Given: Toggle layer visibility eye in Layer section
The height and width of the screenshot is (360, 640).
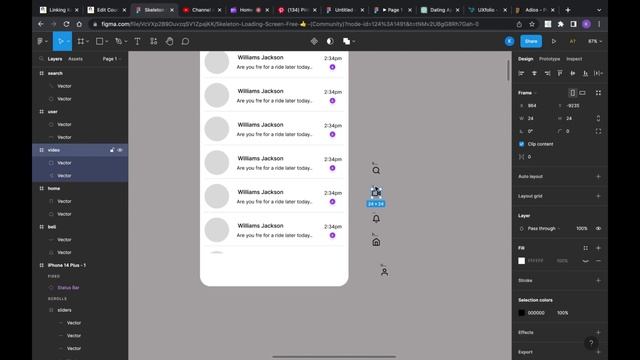Looking at the screenshot, I should pyautogui.click(x=598, y=229).
